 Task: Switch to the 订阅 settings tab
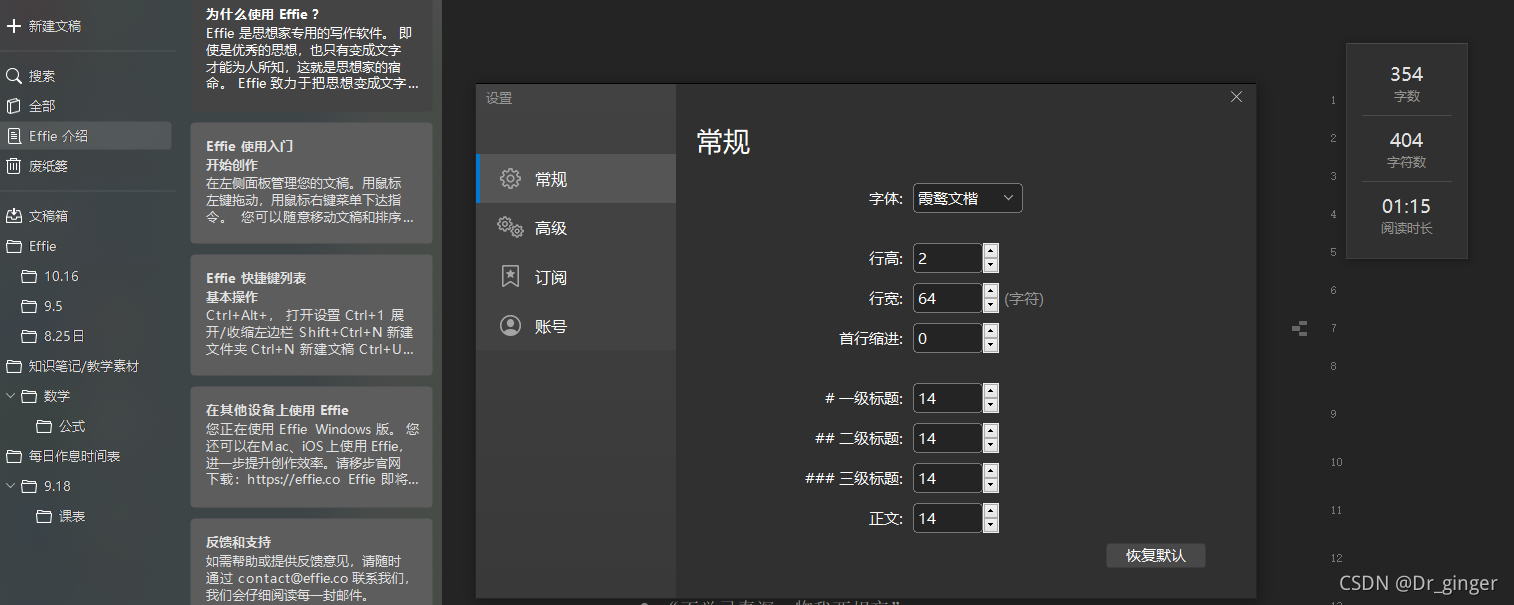[x=576, y=277]
